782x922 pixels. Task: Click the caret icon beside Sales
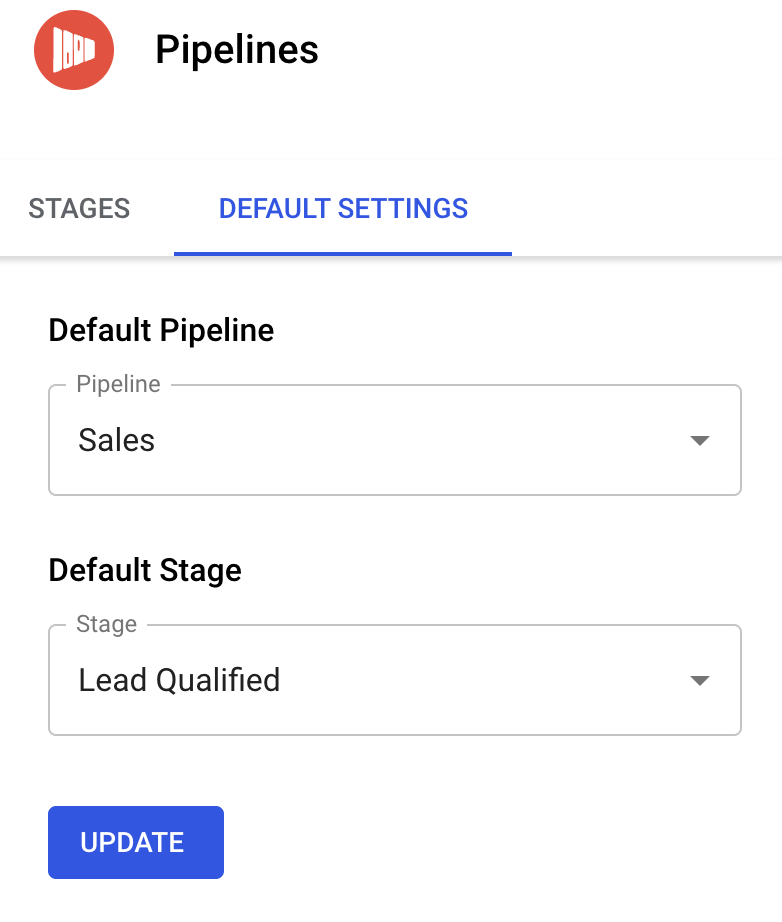699,441
